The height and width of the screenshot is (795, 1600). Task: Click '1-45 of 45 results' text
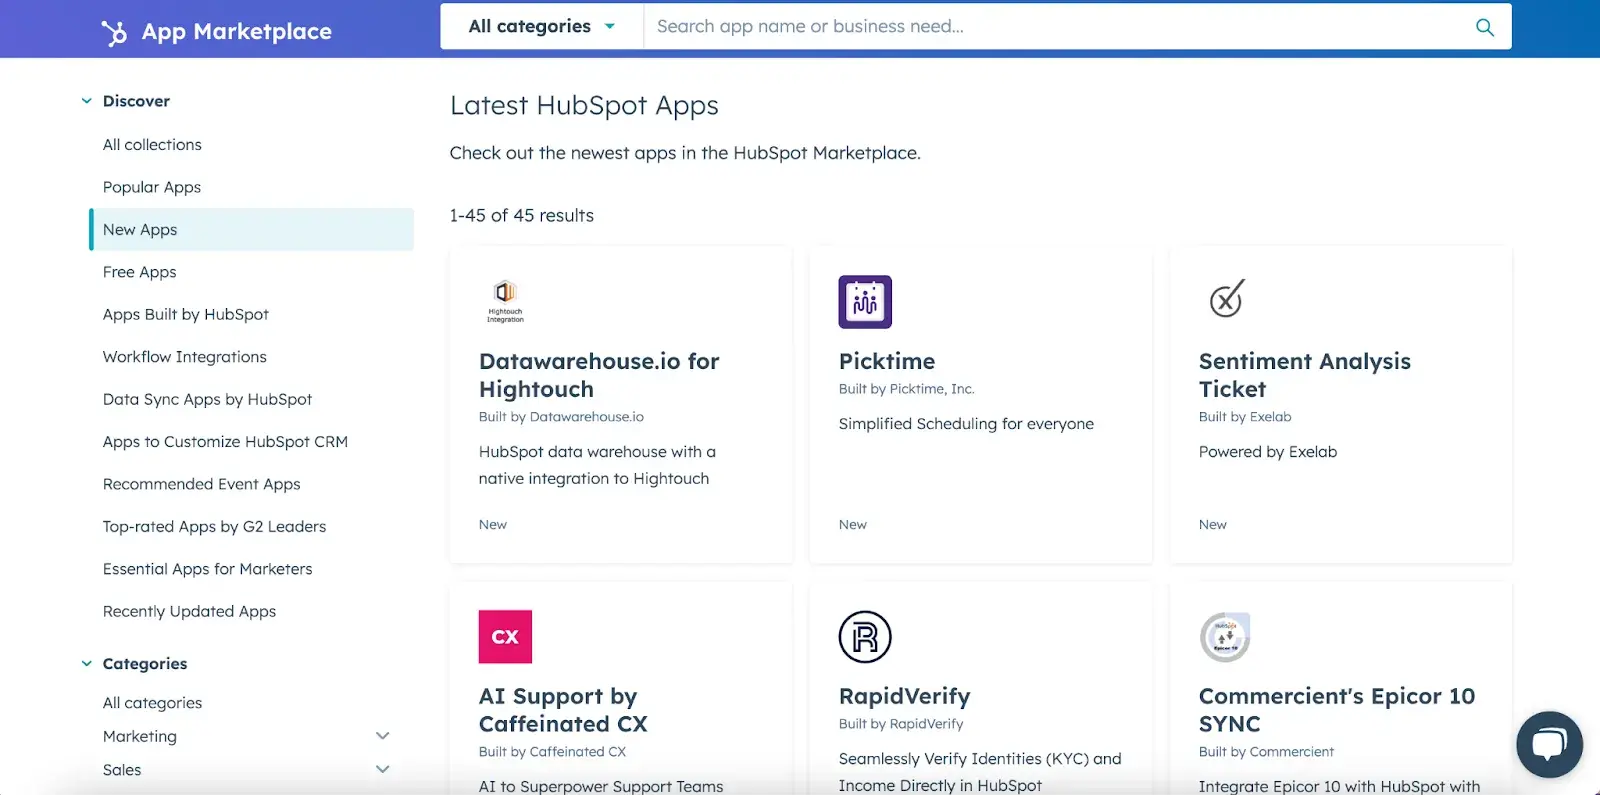click(x=522, y=216)
